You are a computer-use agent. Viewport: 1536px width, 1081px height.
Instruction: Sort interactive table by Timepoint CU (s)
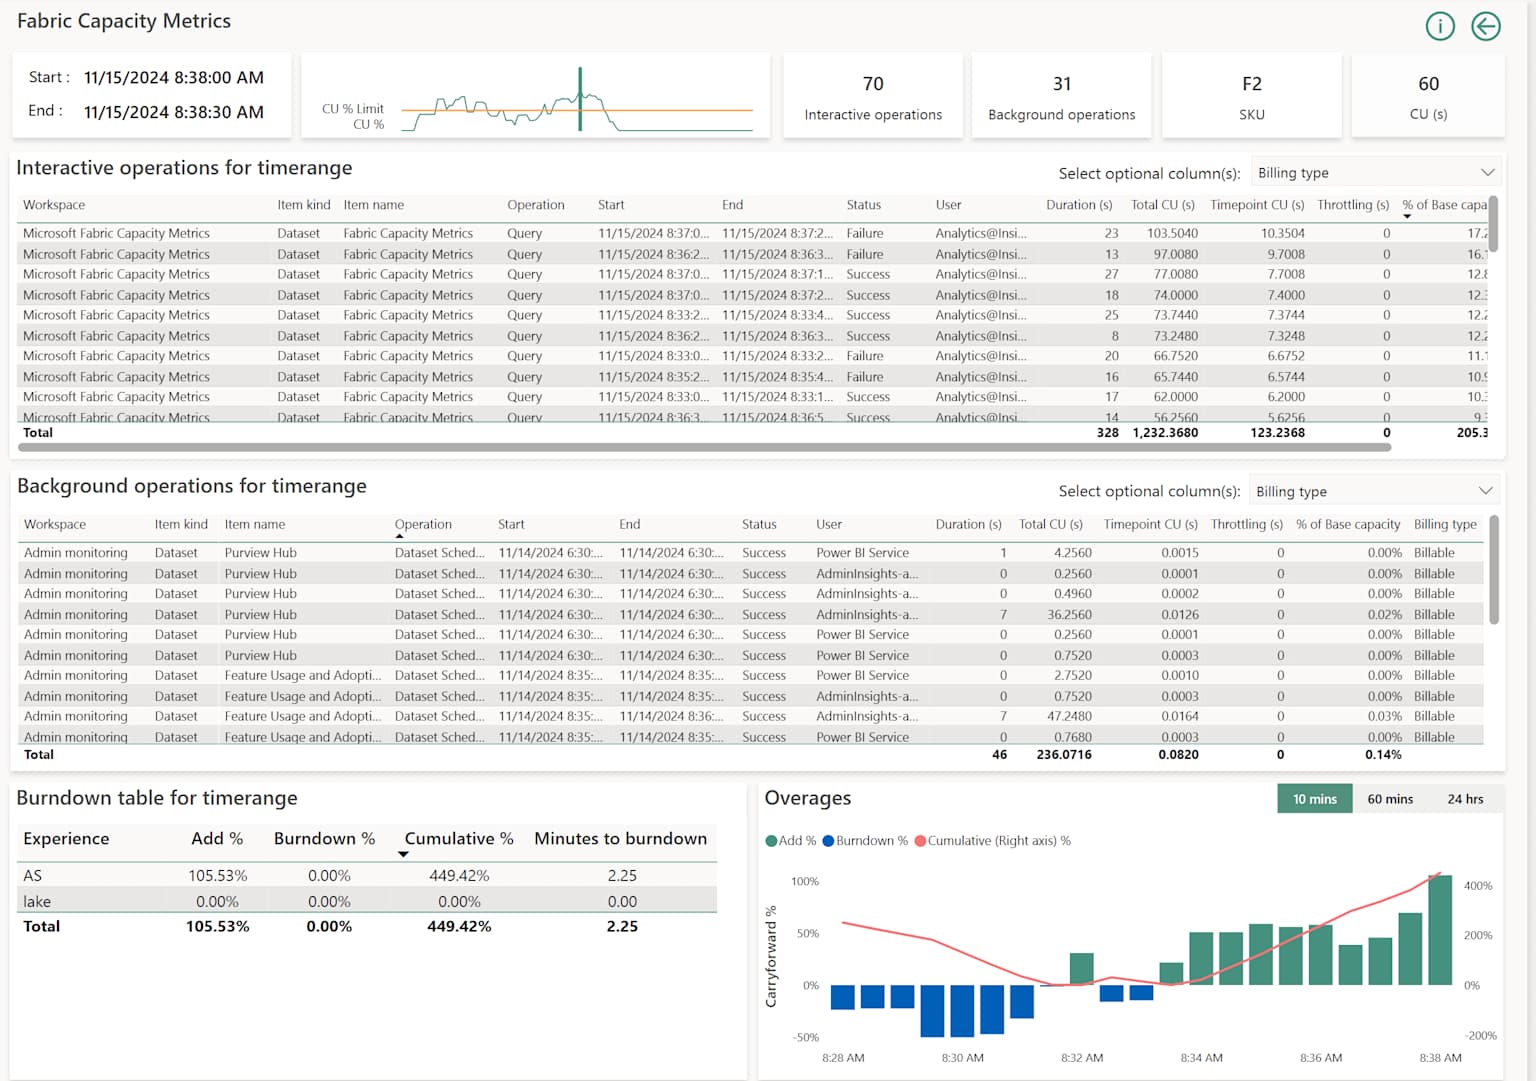[1257, 205]
